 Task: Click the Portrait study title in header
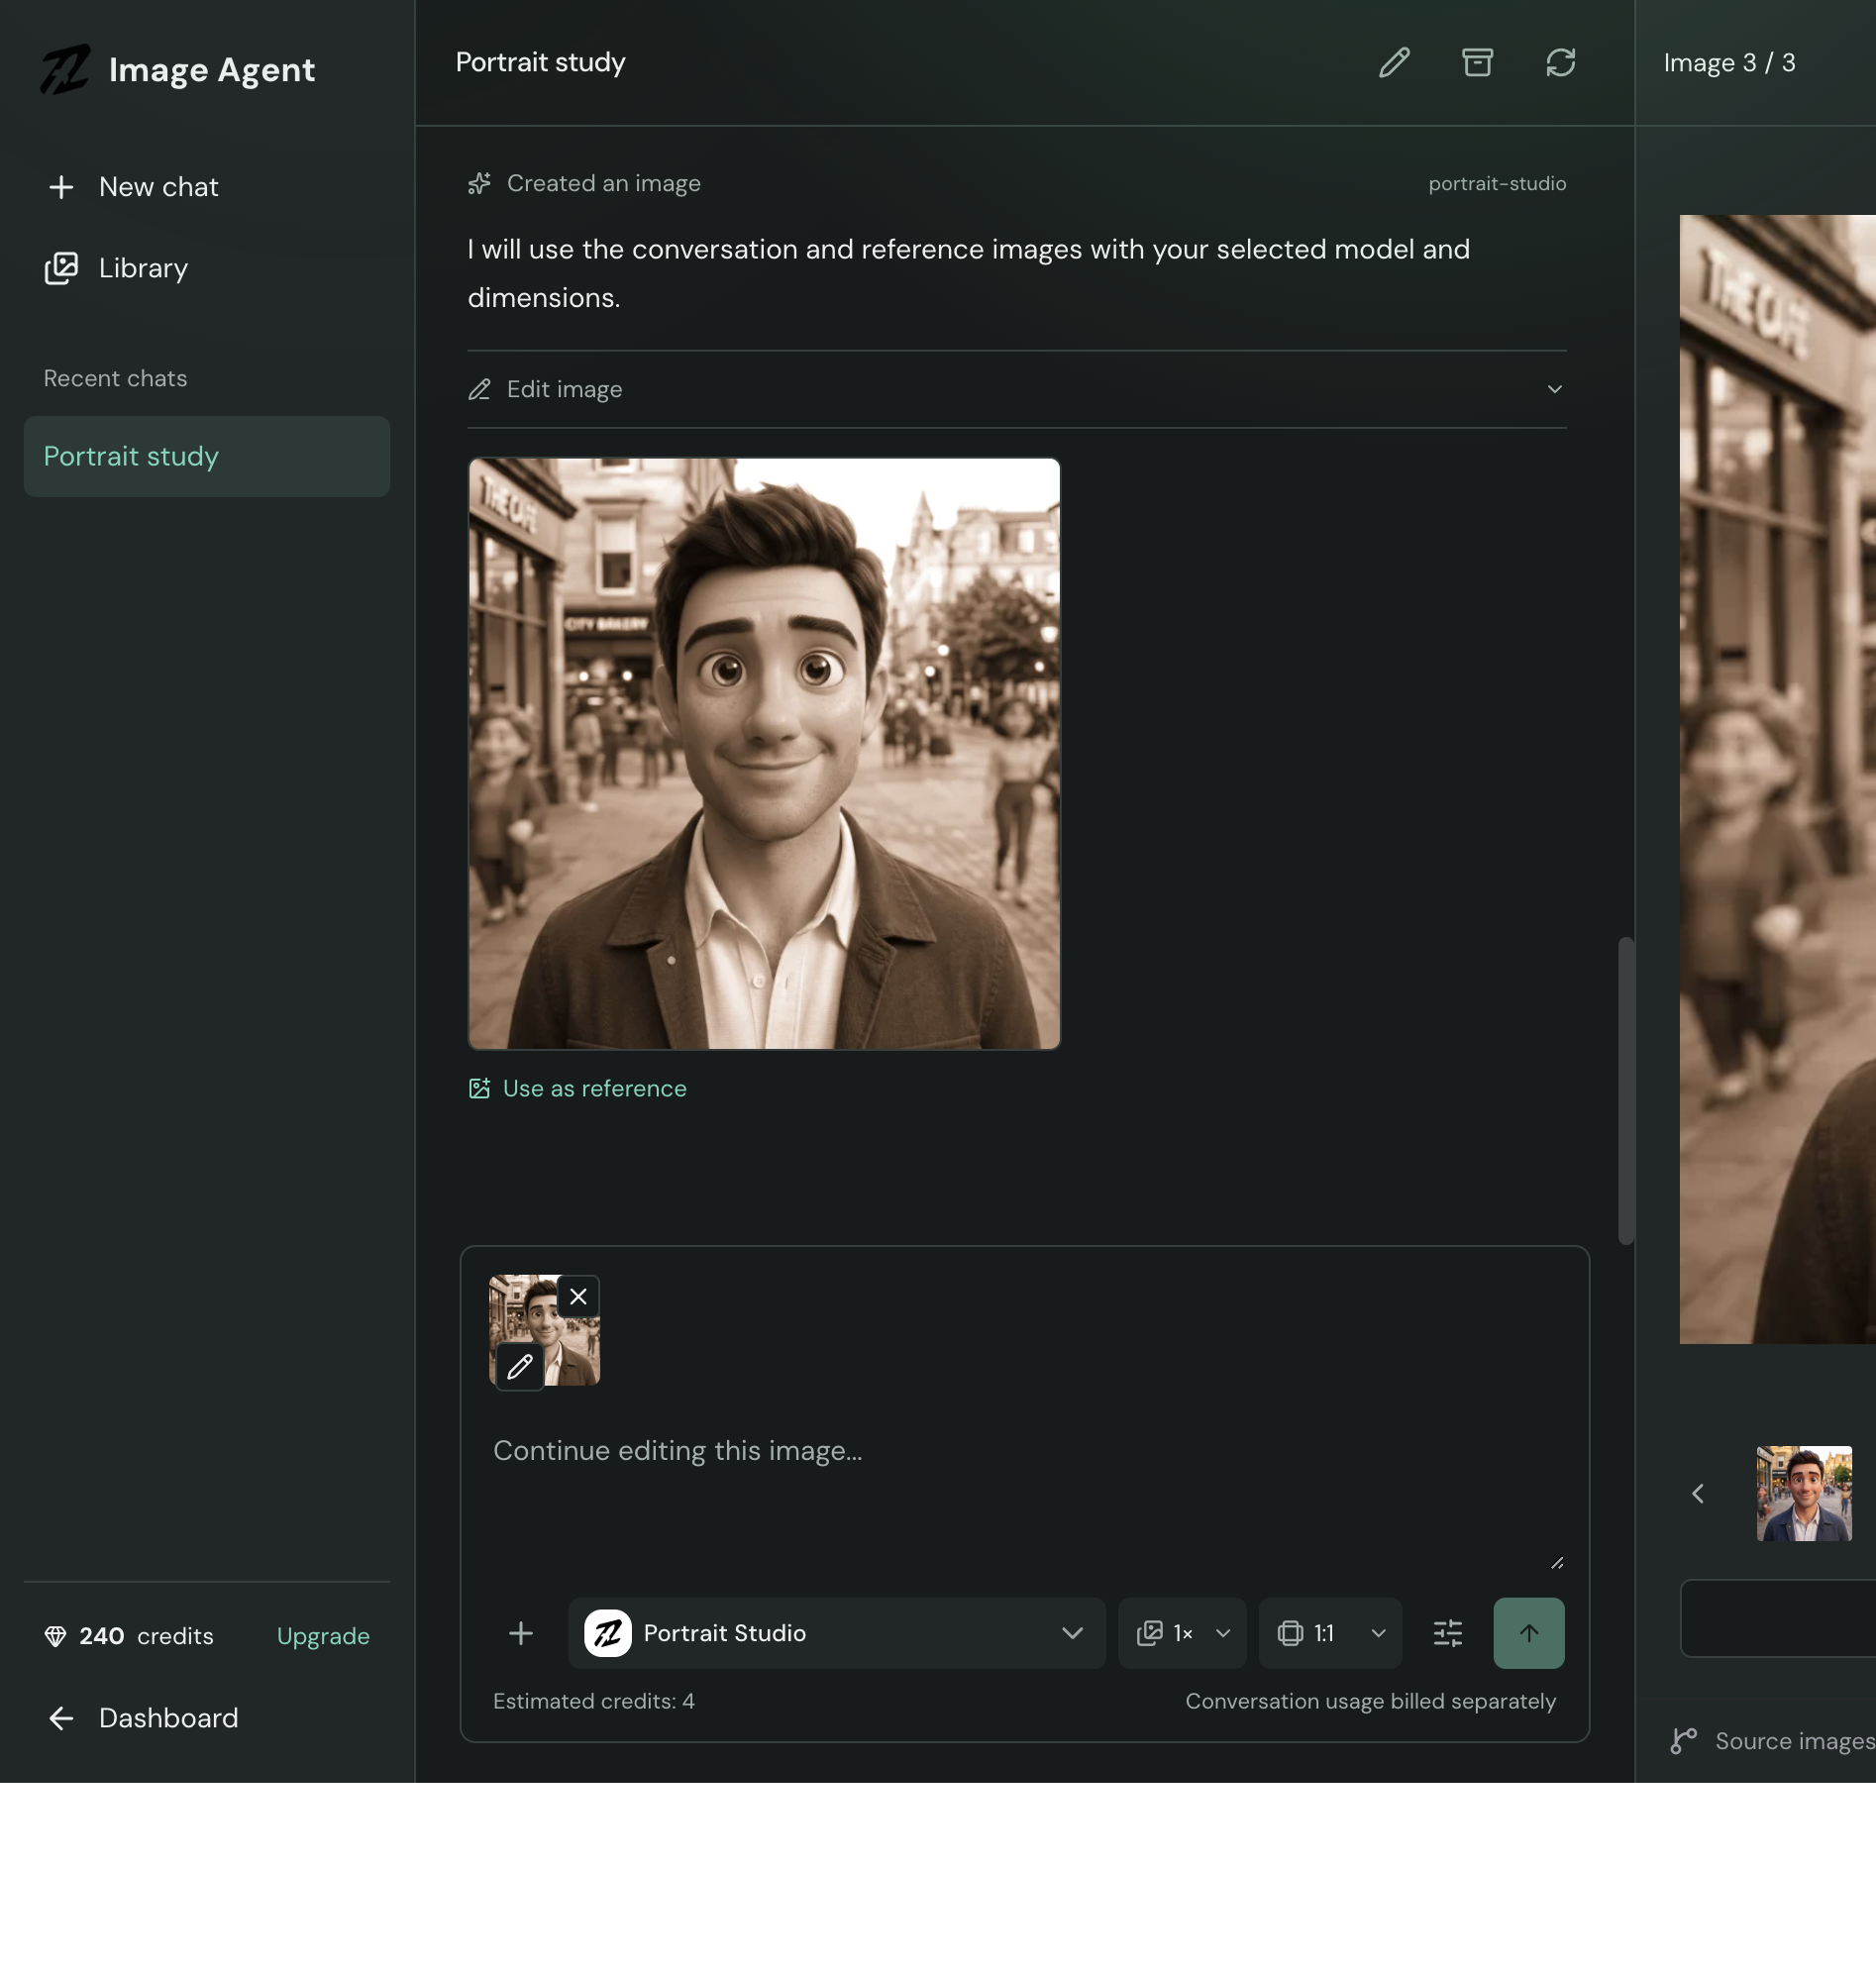(540, 62)
